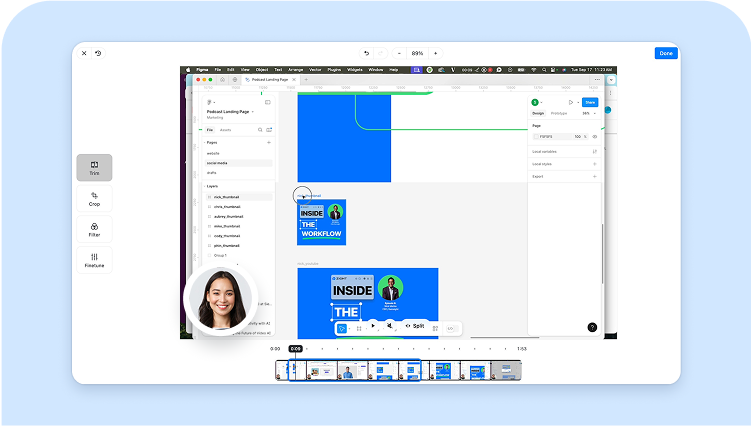This screenshot has height=426, width=751.
Task: Close the editor with the X icon
Action: [84, 53]
